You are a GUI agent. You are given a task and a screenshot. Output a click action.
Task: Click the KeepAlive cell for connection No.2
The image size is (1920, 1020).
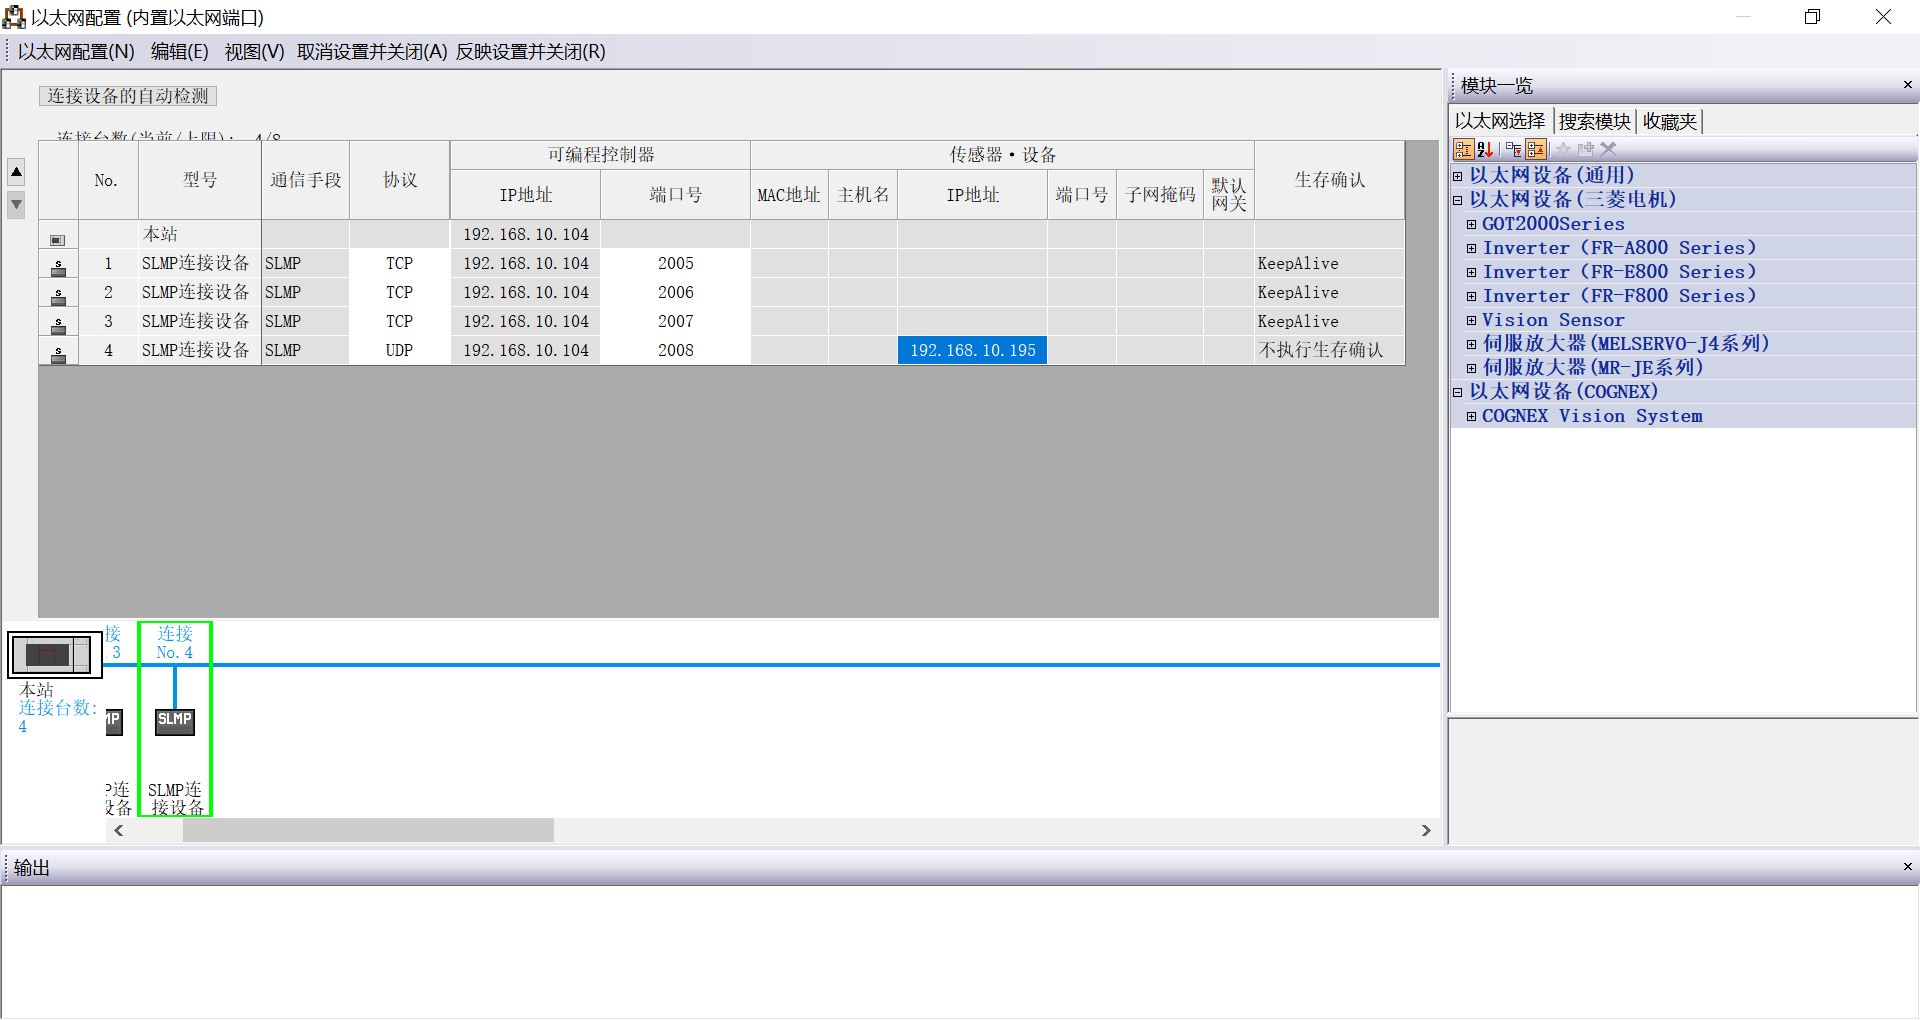[x=1298, y=292]
